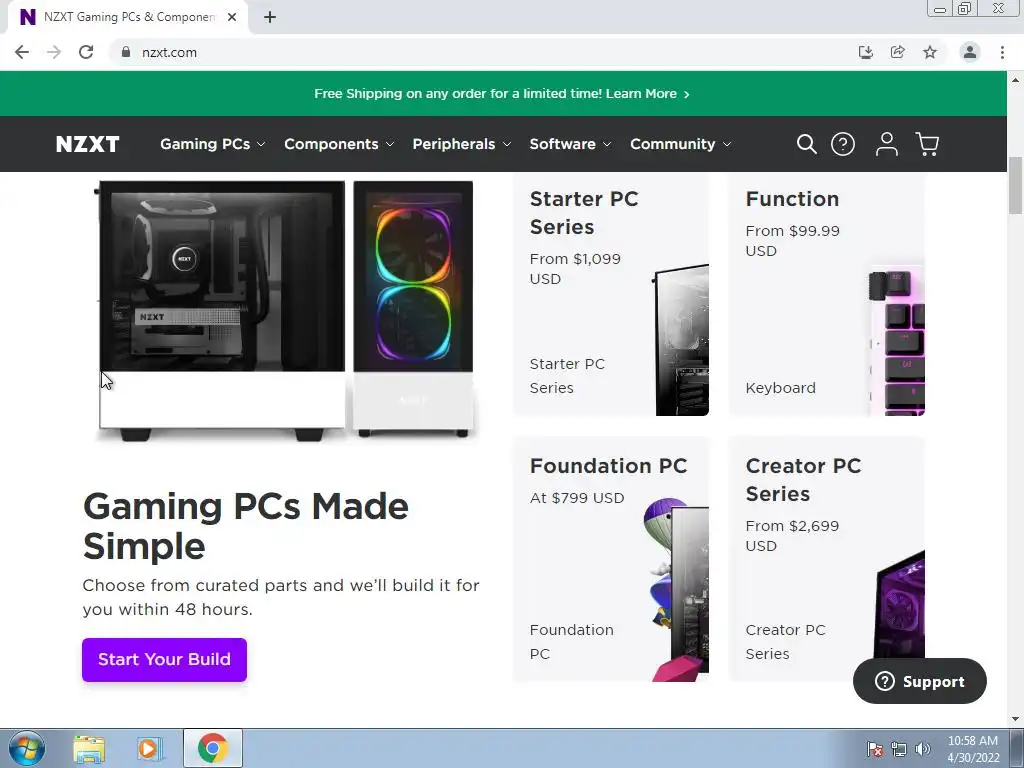The image size is (1024, 768).
Task: Click the 'From $2,699 USD' price text
Action: pyautogui.click(x=792, y=536)
